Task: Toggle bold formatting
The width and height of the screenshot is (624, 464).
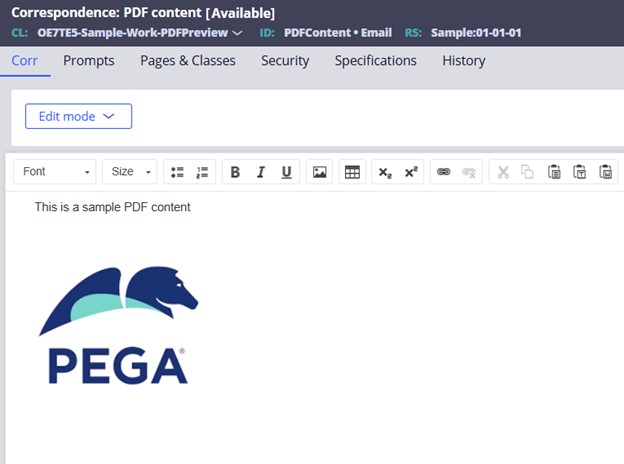Action: click(235, 172)
